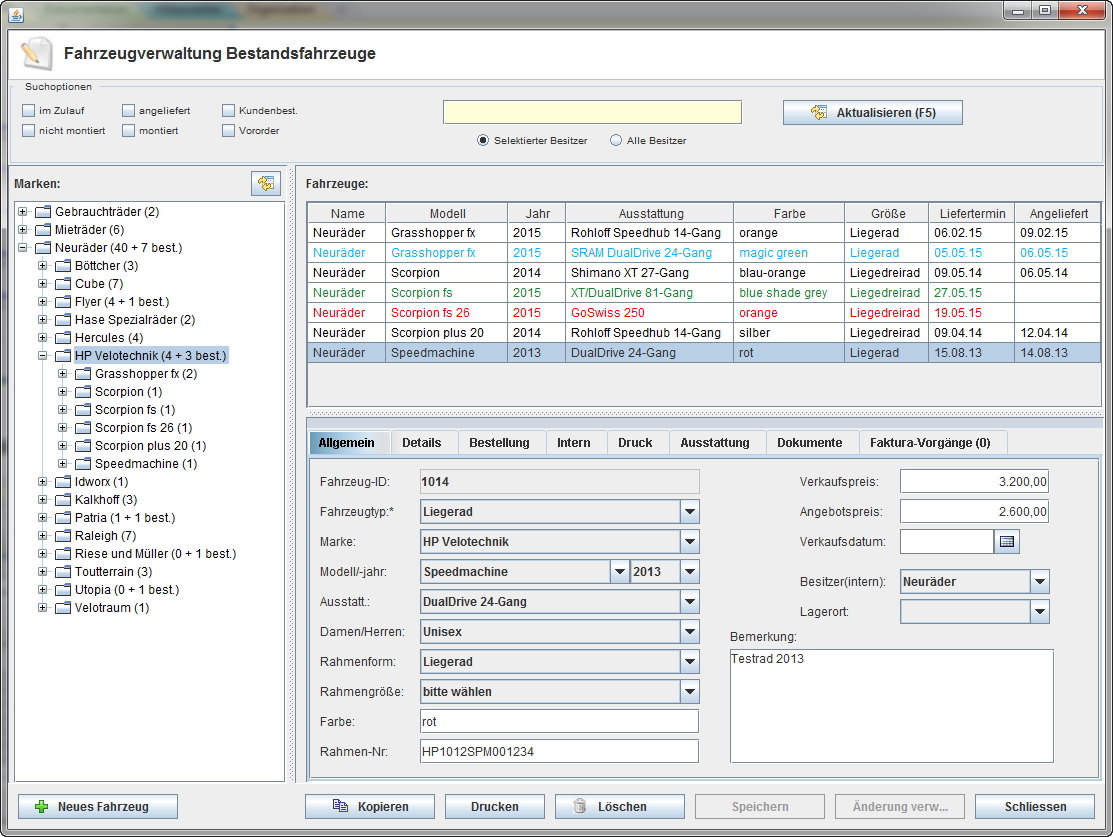Click the yellow search input field

(x=592, y=112)
